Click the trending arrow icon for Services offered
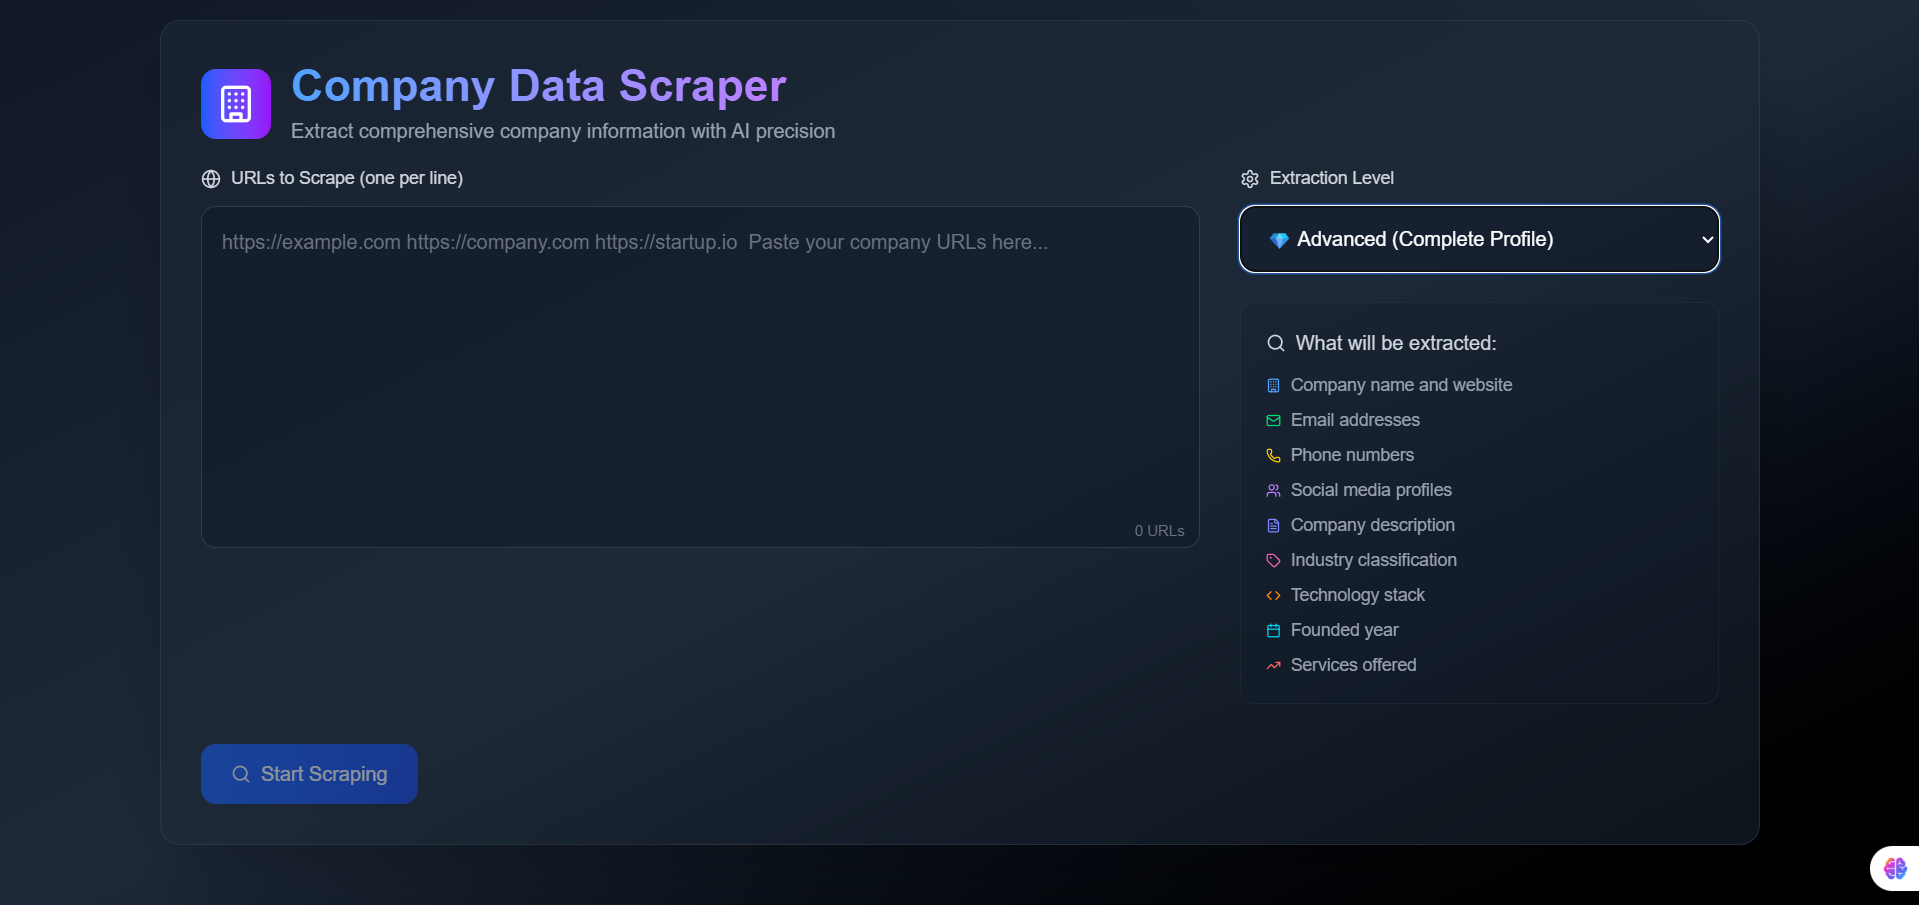 coord(1272,665)
